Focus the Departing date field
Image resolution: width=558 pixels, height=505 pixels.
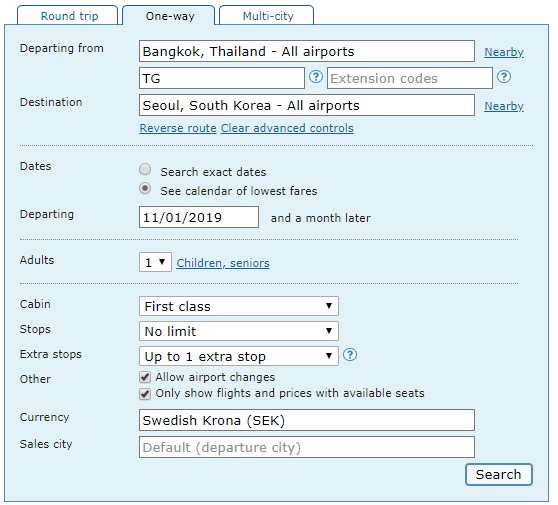(x=199, y=217)
